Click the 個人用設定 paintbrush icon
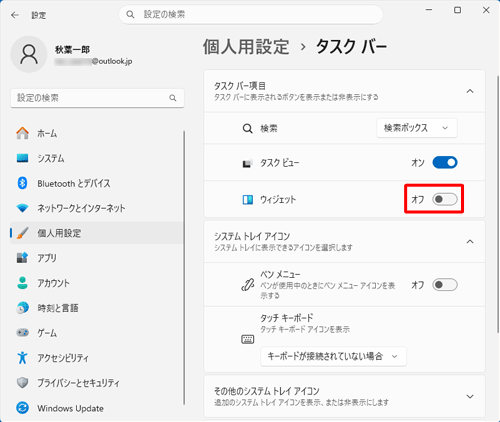500x422 pixels. coord(22,233)
